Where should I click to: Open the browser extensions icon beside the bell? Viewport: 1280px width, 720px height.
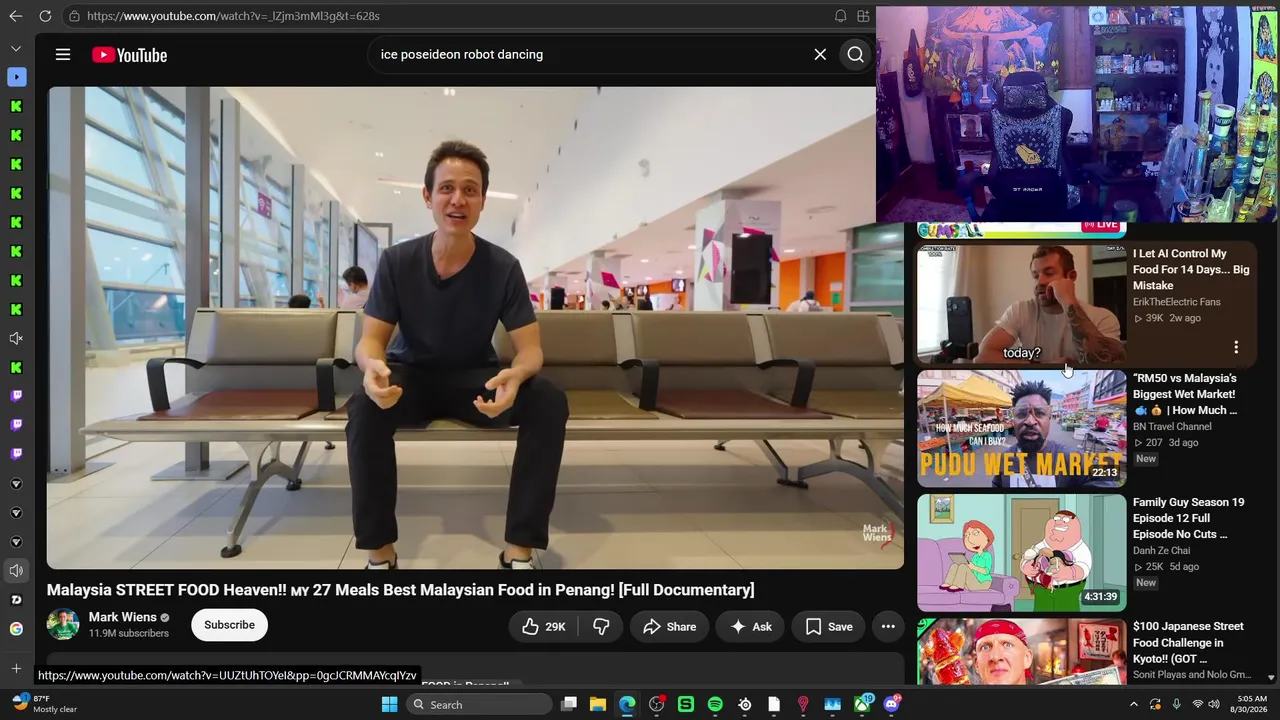tap(863, 16)
